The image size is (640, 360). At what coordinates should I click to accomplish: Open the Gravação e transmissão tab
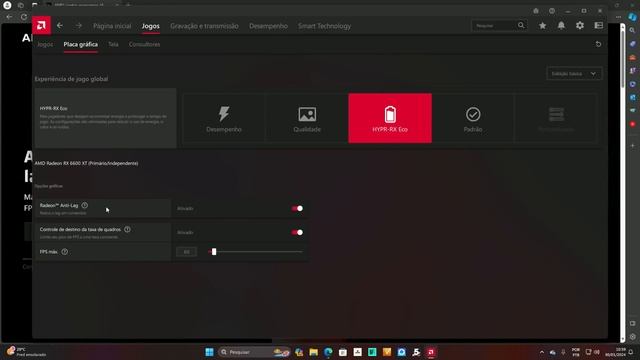(x=204, y=26)
